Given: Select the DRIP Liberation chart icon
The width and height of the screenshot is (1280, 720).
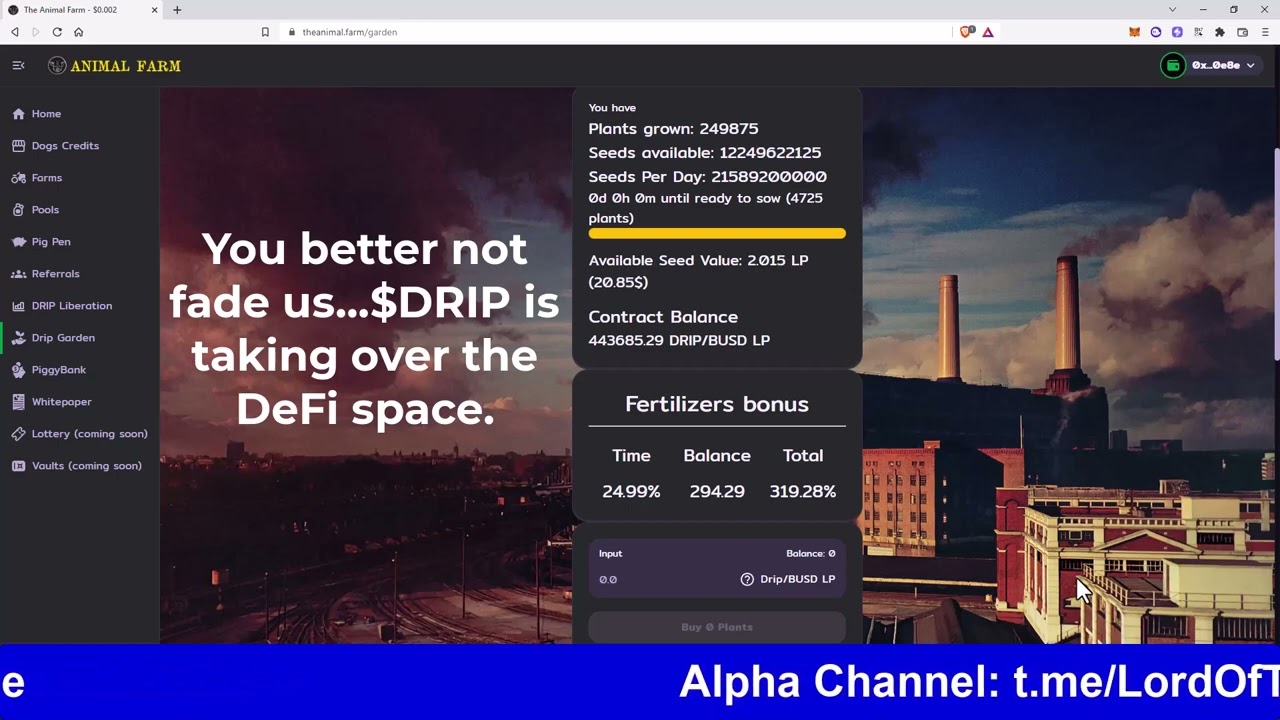Looking at the screenshot, I should pos(18,306).
